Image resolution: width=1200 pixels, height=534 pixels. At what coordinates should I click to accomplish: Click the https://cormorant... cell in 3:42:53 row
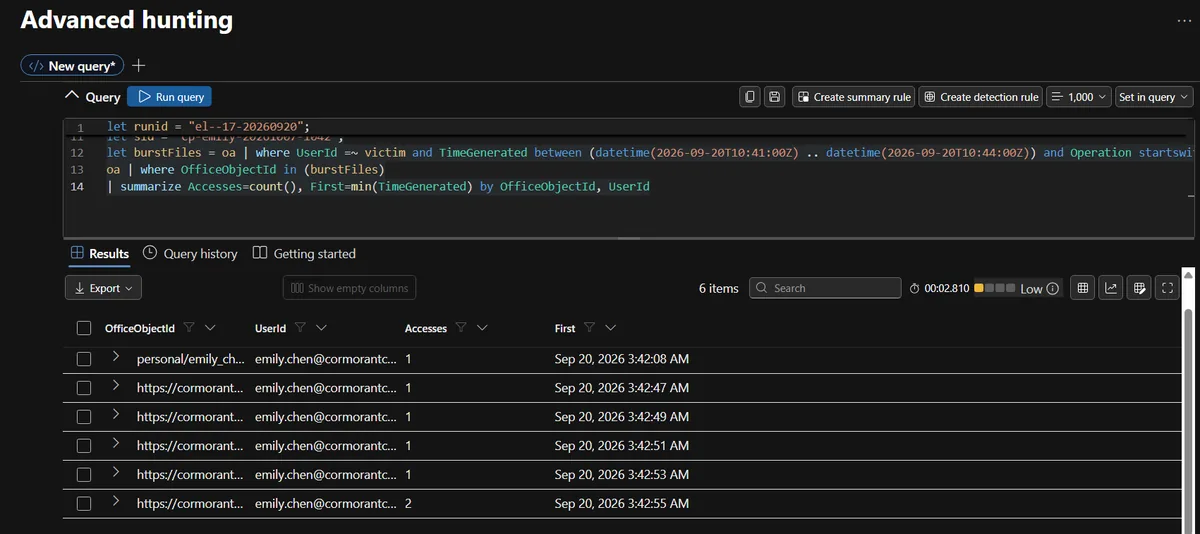coord(189,475)
